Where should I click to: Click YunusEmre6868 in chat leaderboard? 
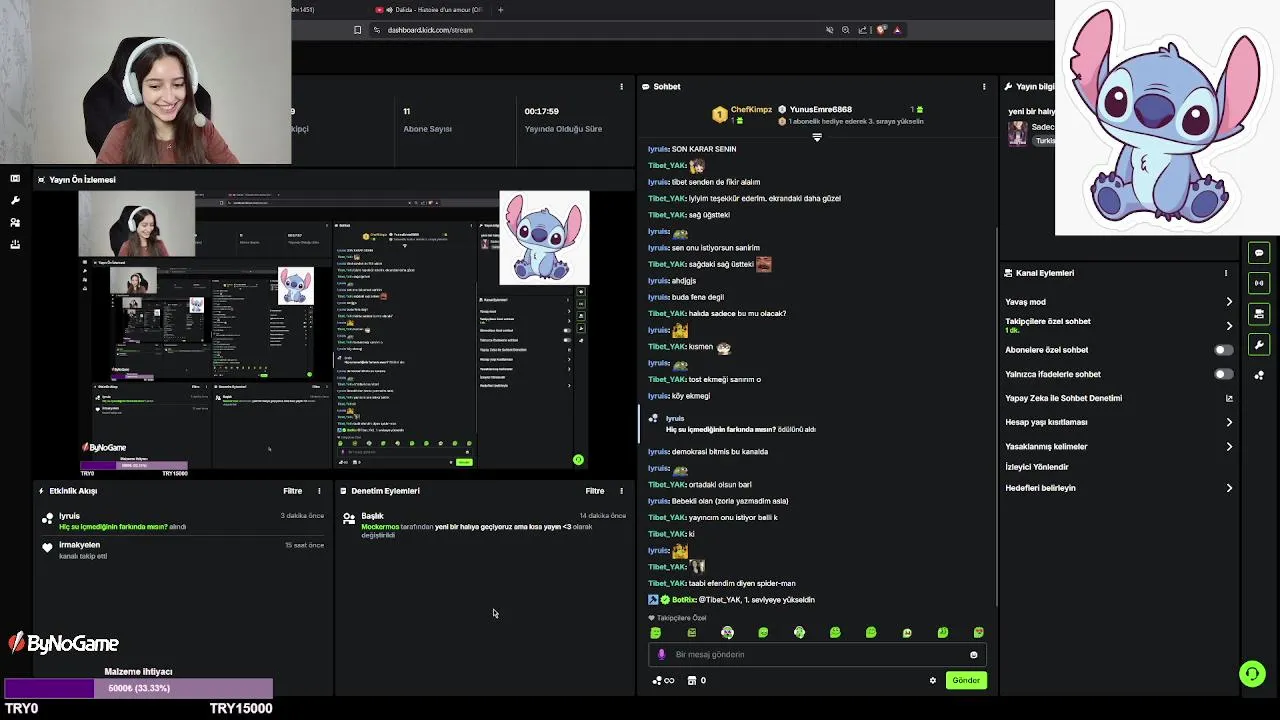tap(820, 110)
